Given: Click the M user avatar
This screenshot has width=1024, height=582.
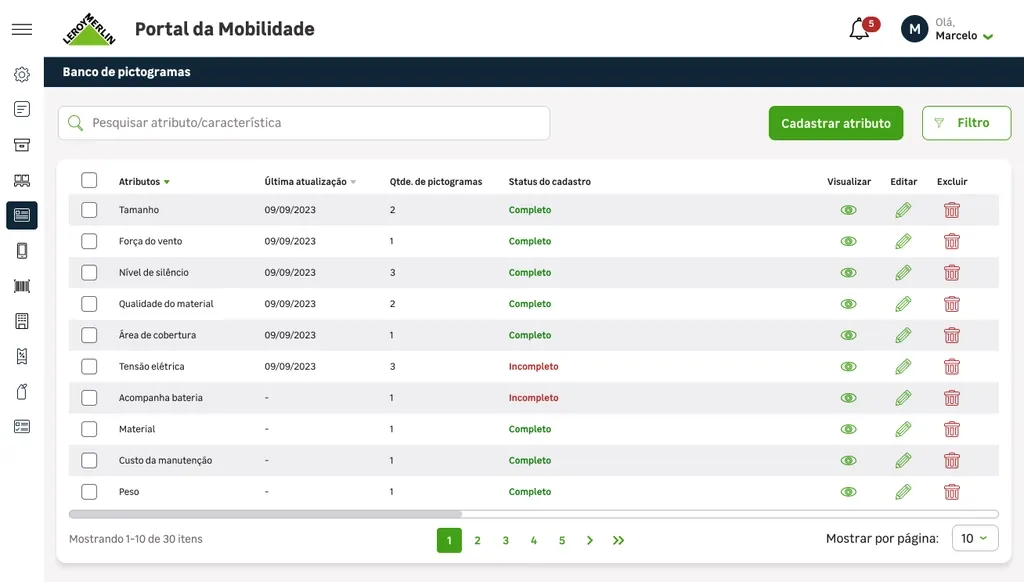Looking at the screenshot, I should coord(914,29).
